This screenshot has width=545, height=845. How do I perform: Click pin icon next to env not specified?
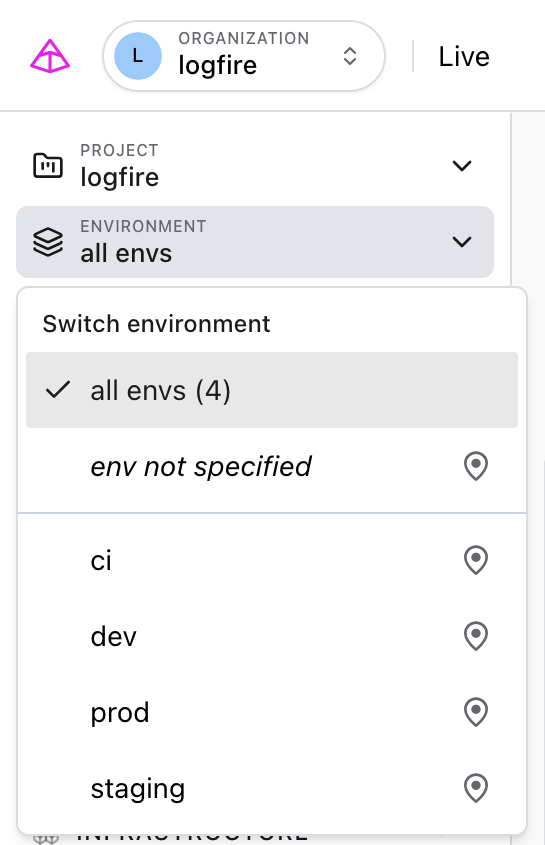coord(476,466)
